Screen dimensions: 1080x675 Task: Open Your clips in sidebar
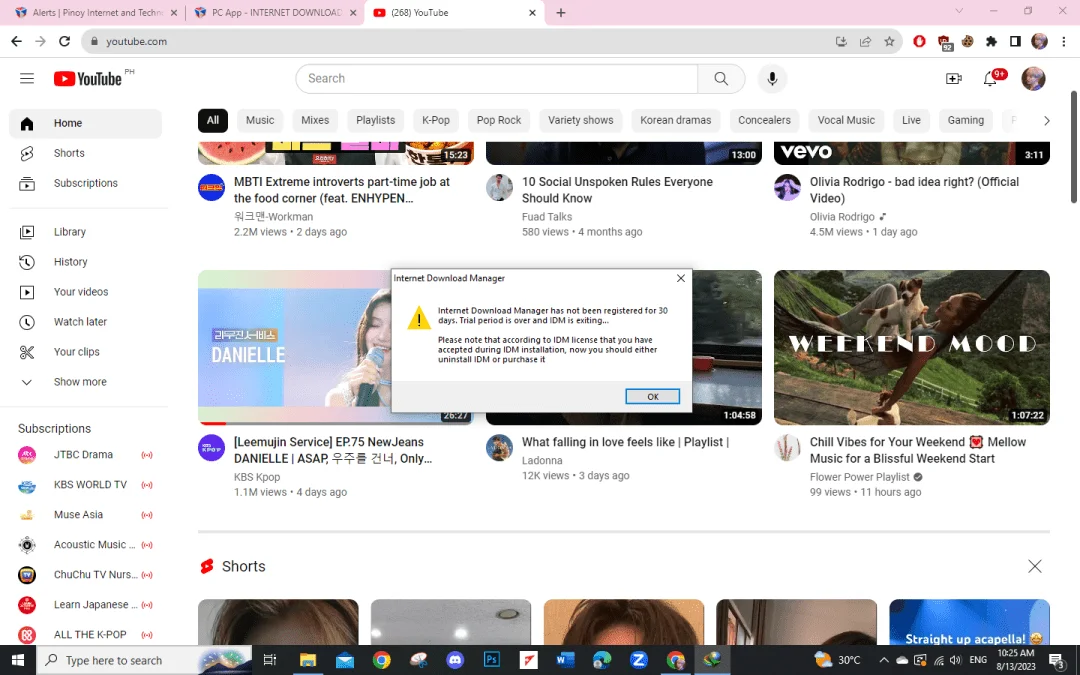click(x=85, y=352)
